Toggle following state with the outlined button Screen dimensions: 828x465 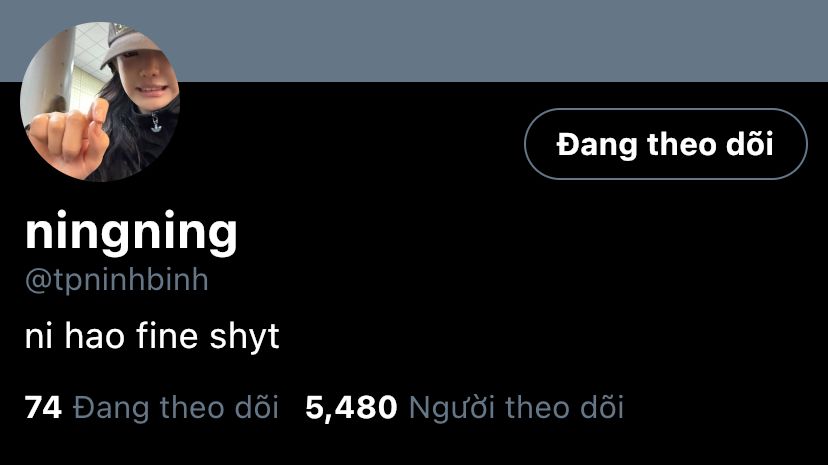tap(665, 144)
